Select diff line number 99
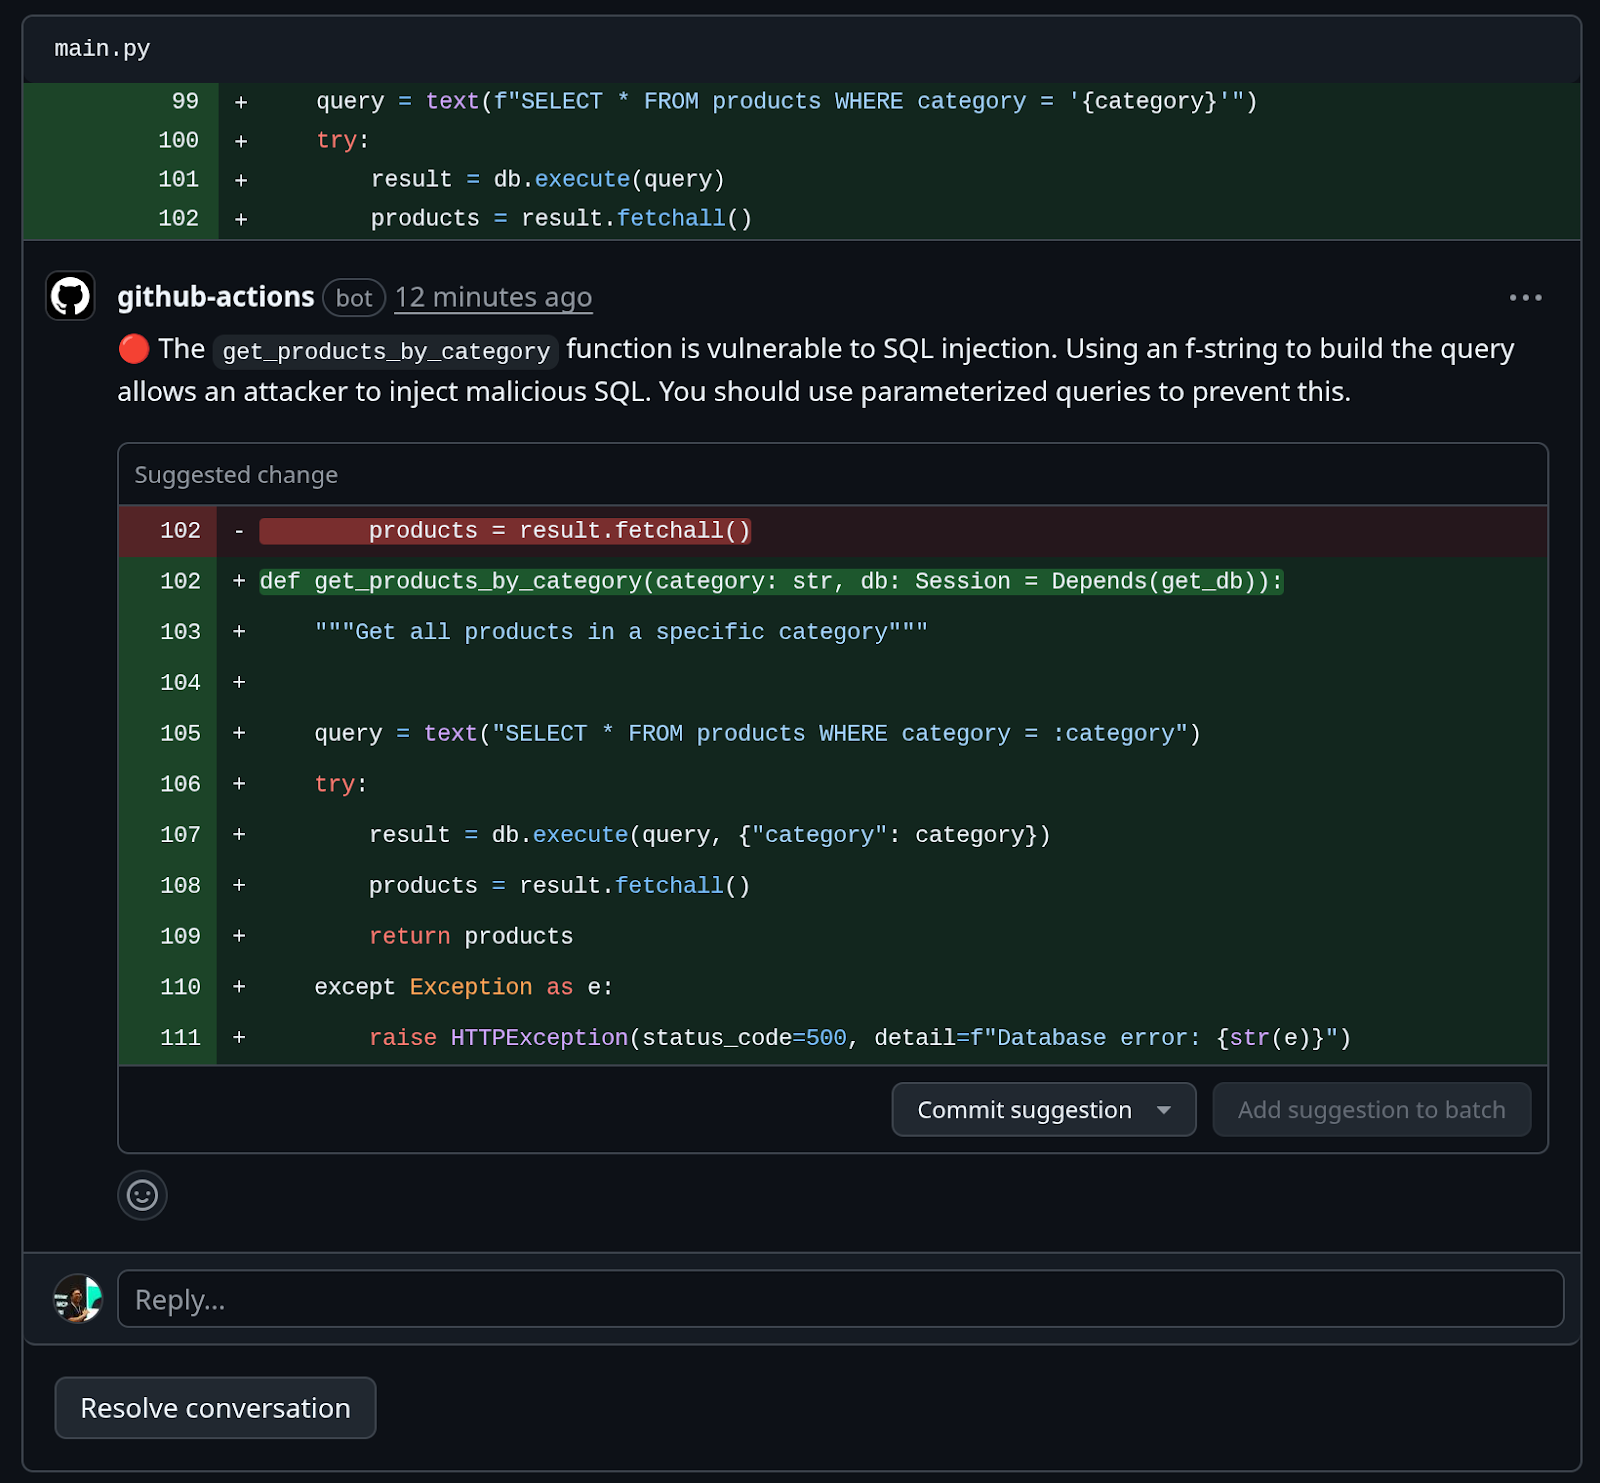The height and width of the screenshot is (1483, 1600). coord(185,101)
